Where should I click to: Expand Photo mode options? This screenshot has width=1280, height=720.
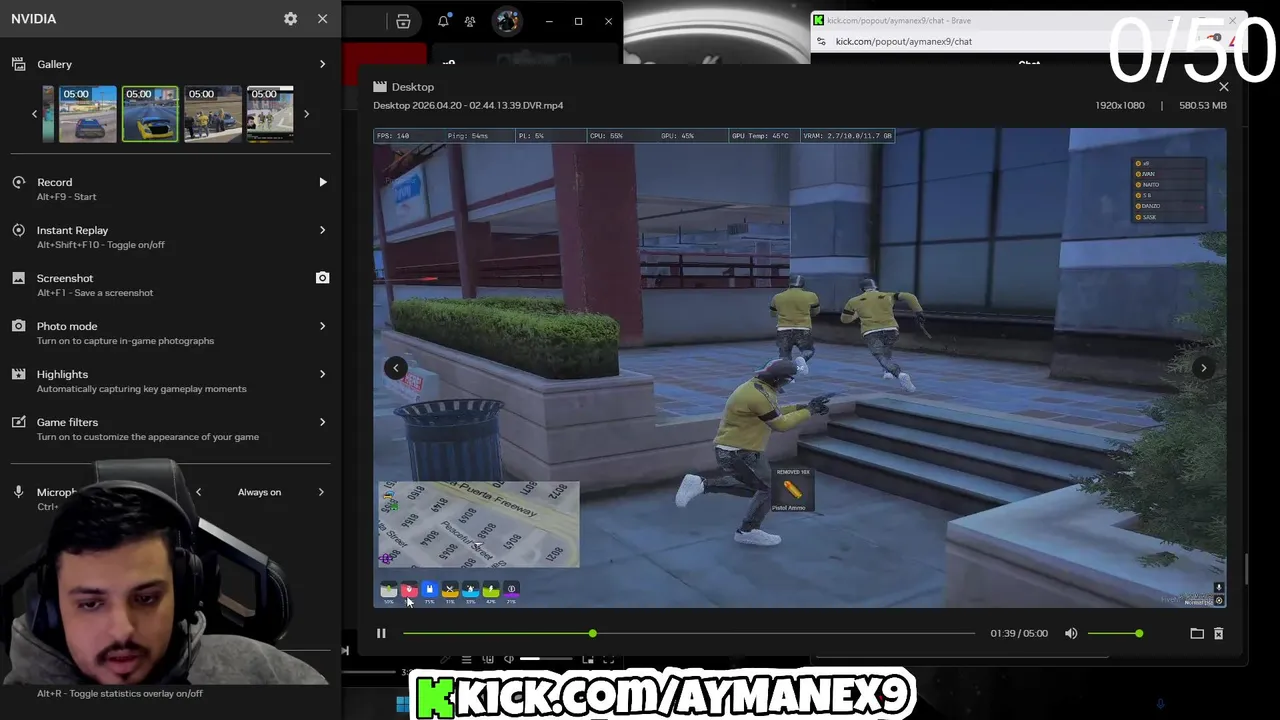click(322, 326)
